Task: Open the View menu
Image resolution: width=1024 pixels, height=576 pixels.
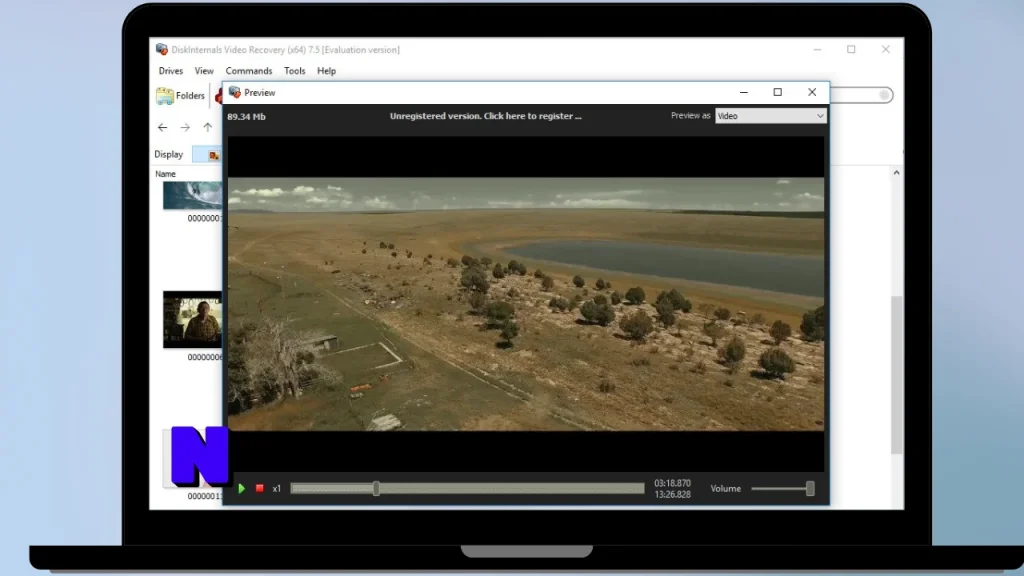Action: (x=204, y=71)
